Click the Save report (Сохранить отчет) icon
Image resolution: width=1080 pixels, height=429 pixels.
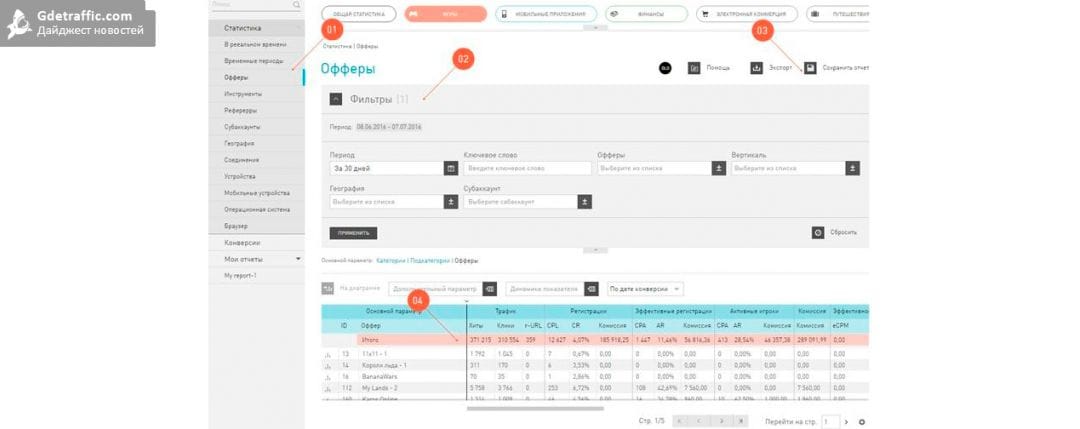[811, 68]
